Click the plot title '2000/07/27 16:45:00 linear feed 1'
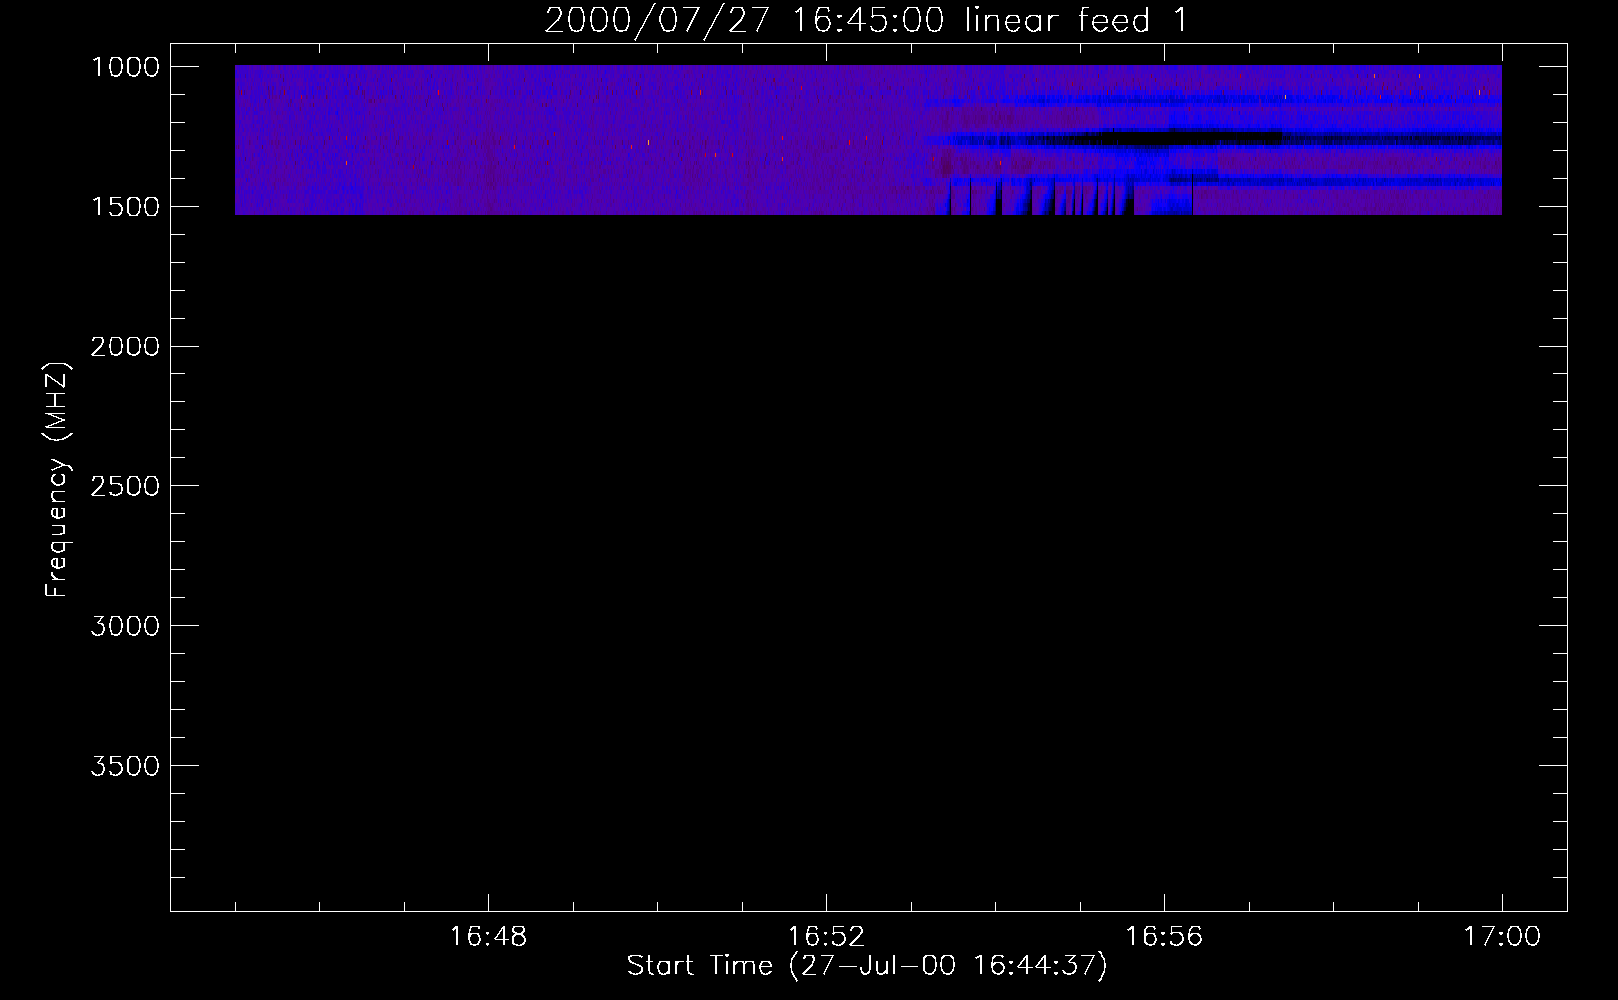Viewport: 1618px width, 1000px height. coord(866,20)
